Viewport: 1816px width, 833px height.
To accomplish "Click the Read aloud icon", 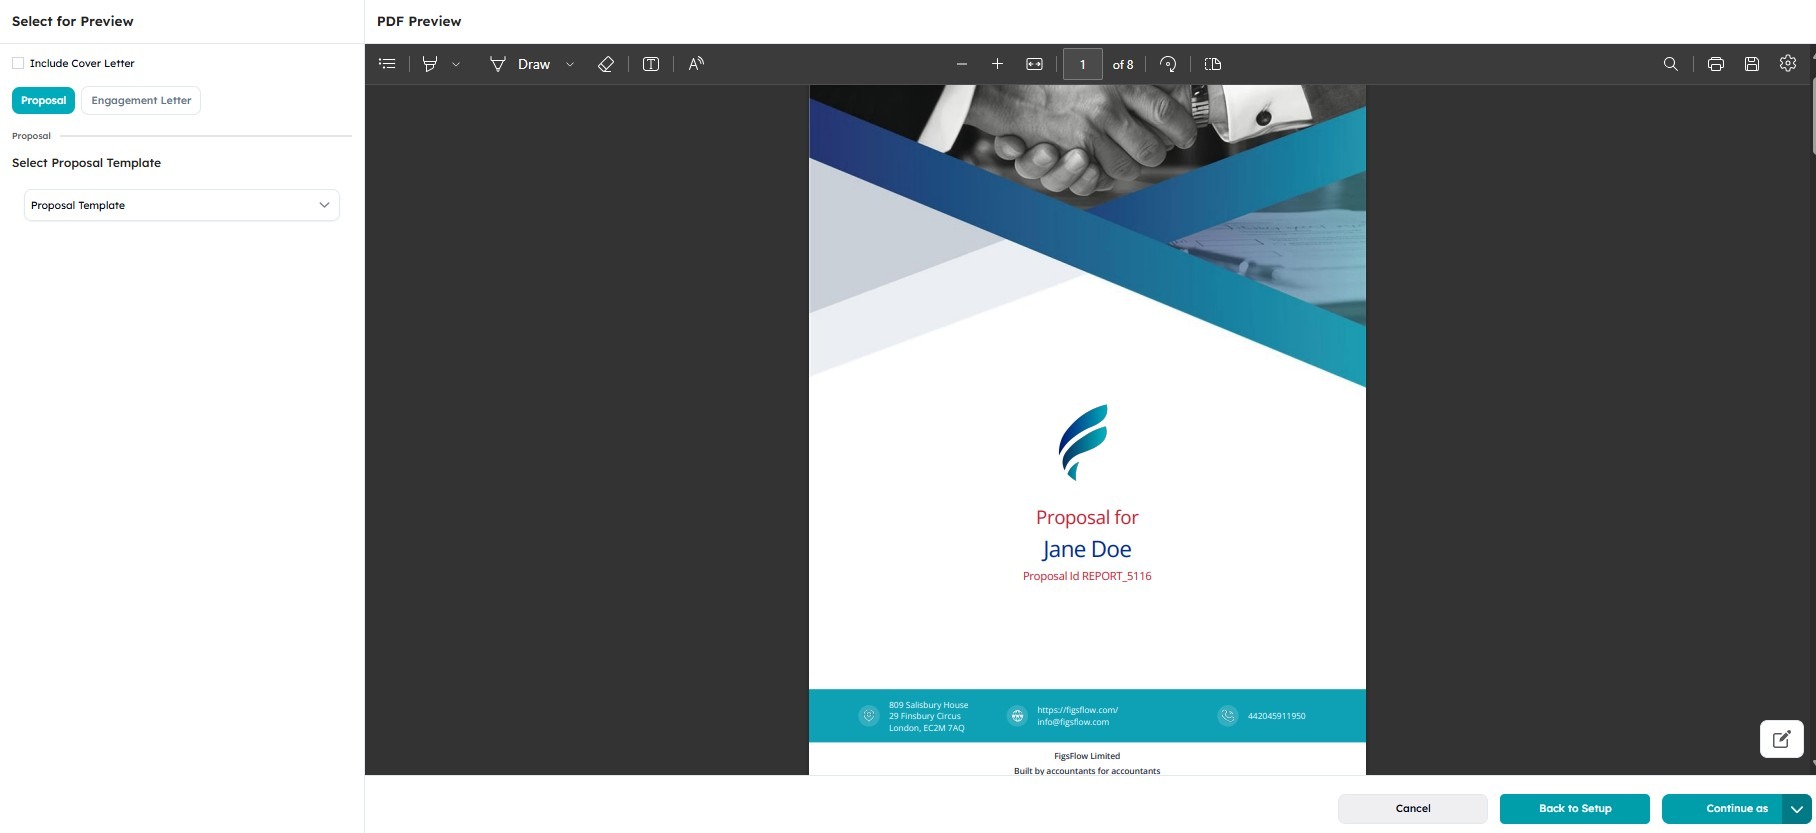I will pos(696,64).
